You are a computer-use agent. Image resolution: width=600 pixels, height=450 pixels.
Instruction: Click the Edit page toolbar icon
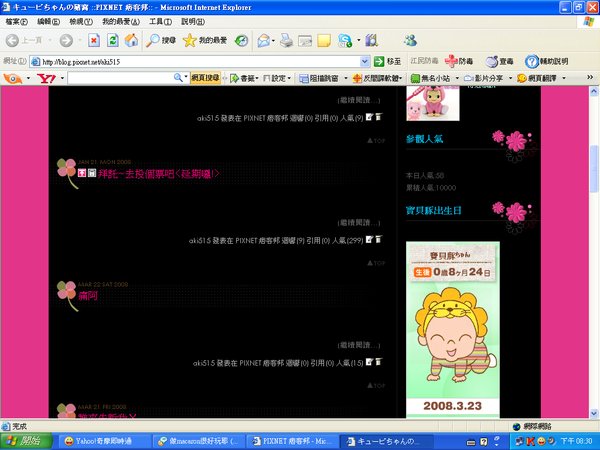[305, 41]
